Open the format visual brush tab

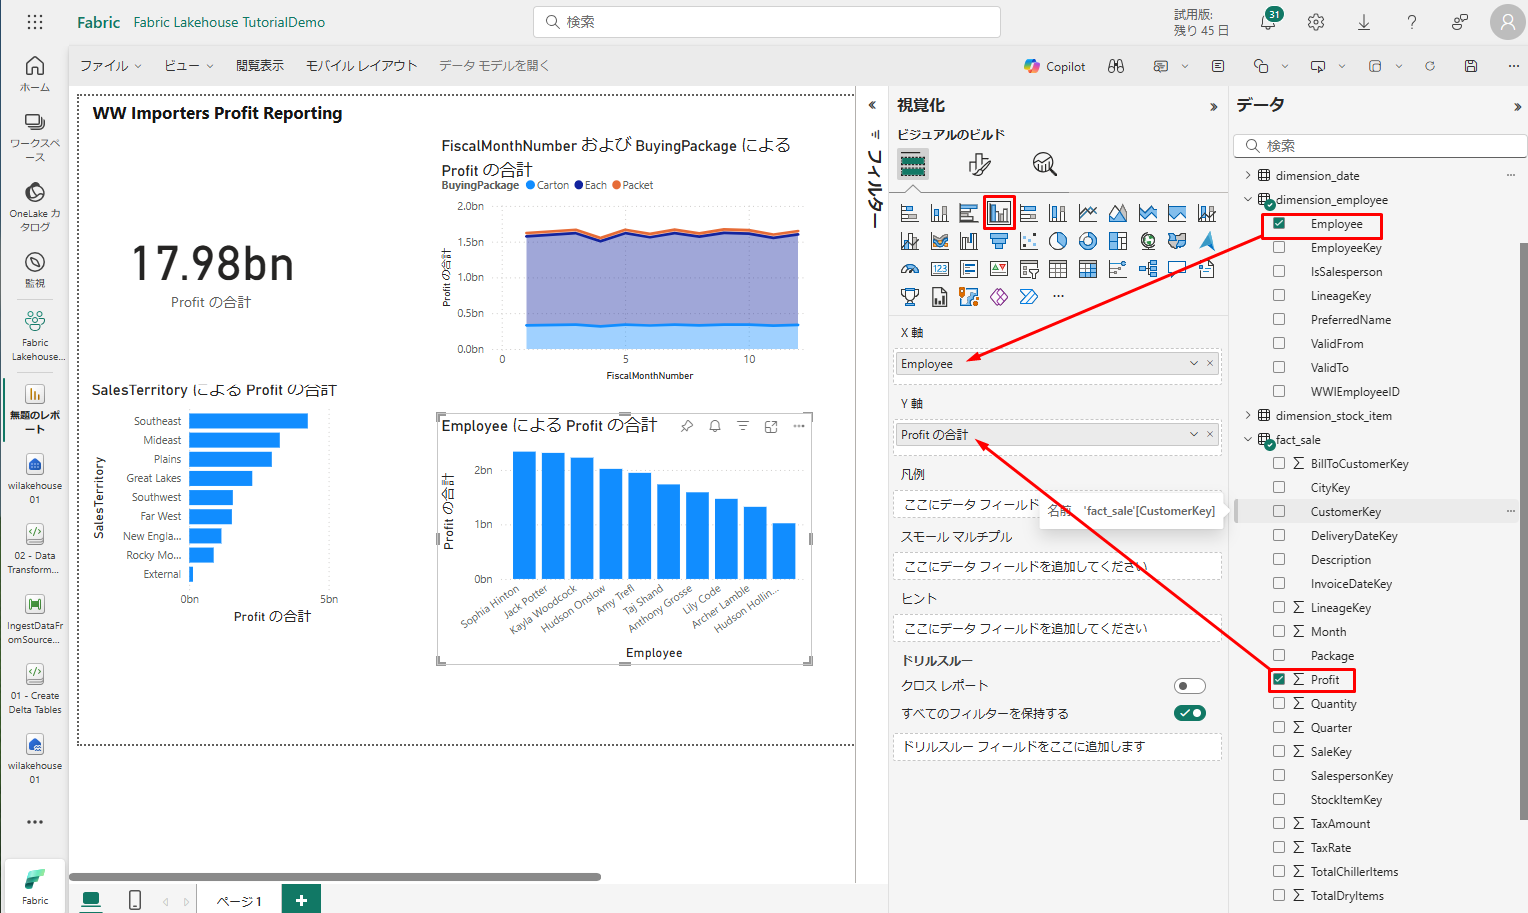979,164
